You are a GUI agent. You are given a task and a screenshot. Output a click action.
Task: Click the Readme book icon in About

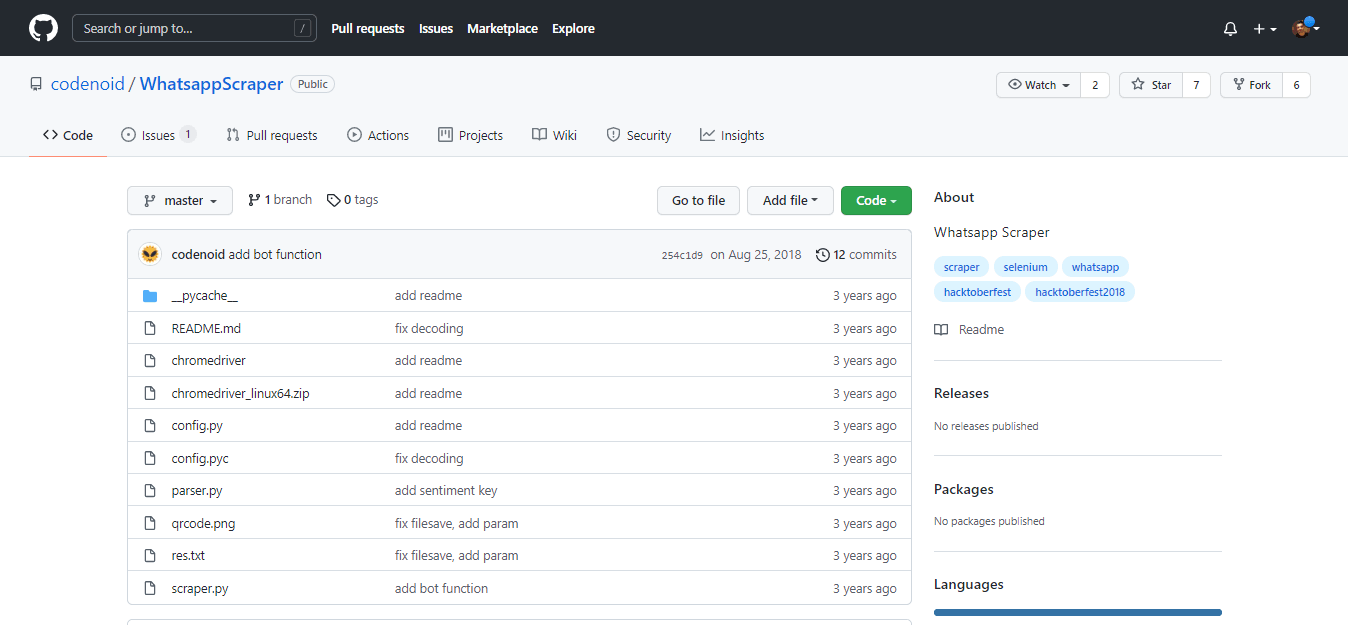tap(941, 330)
